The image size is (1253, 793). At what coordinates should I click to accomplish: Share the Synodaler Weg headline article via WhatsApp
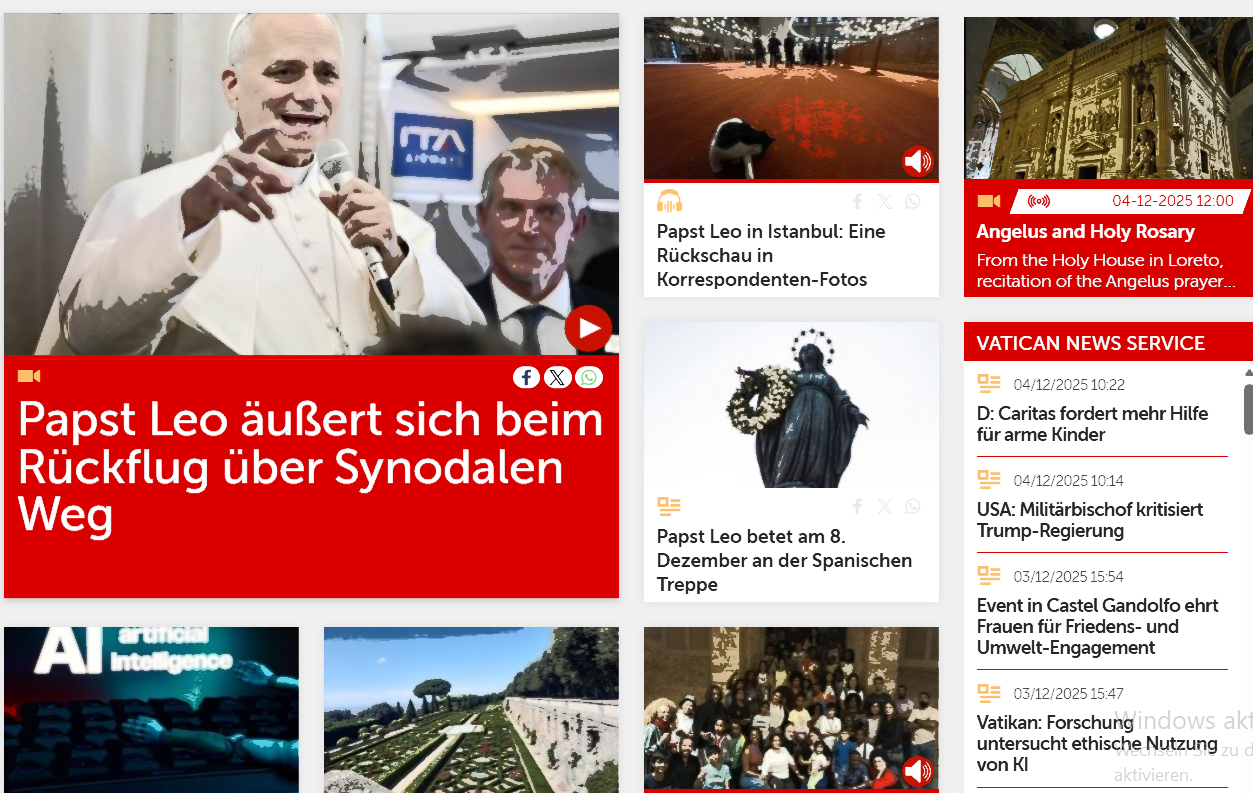pyautogui.click(x=589, y=377)
